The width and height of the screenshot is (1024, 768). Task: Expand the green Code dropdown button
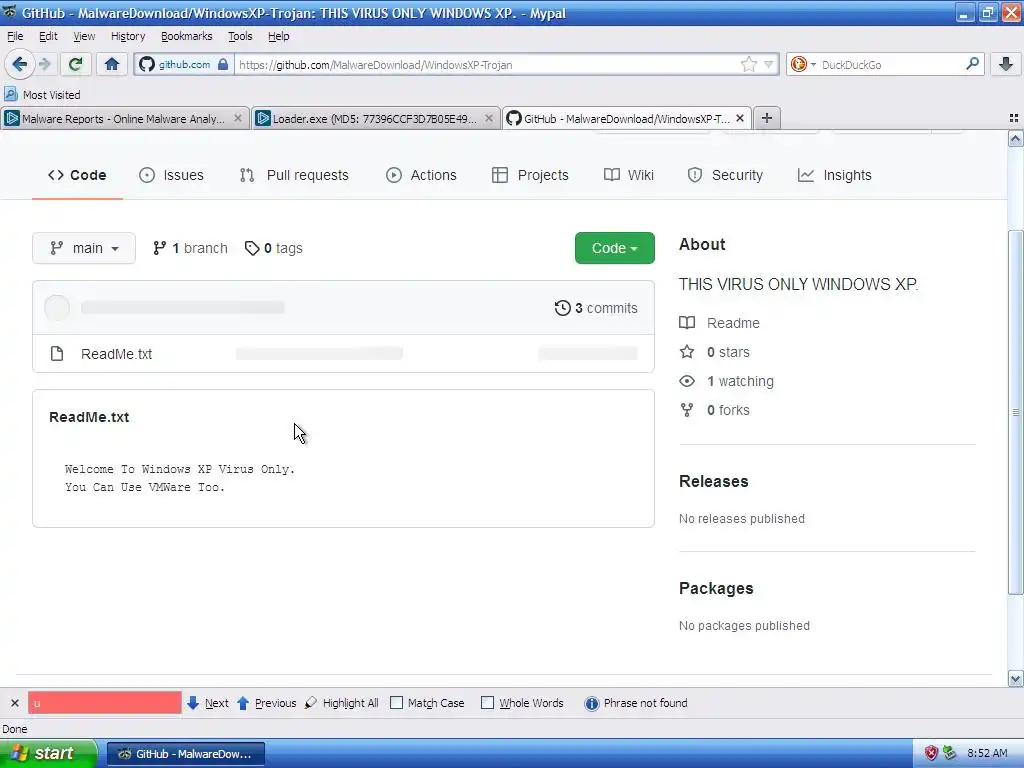(615, 248)
